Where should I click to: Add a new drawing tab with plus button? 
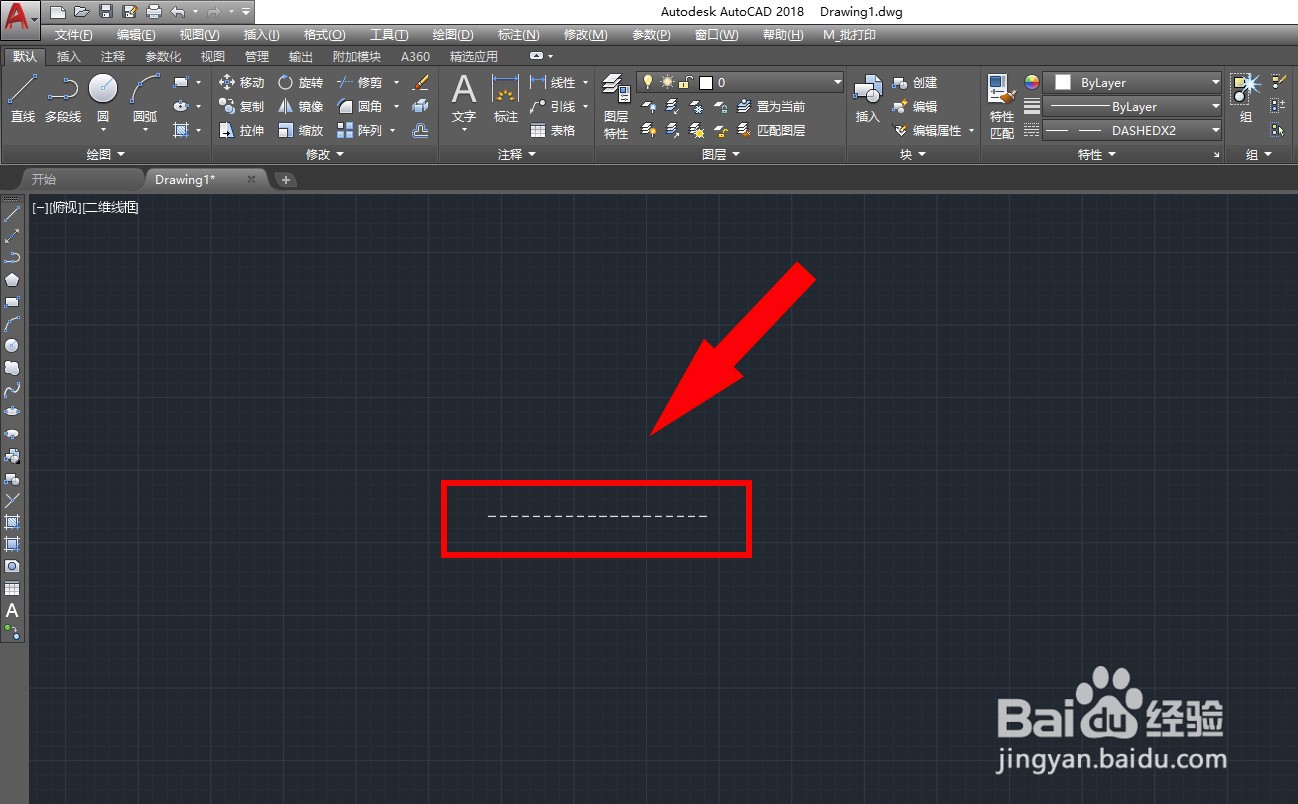[x=285, y=180]
